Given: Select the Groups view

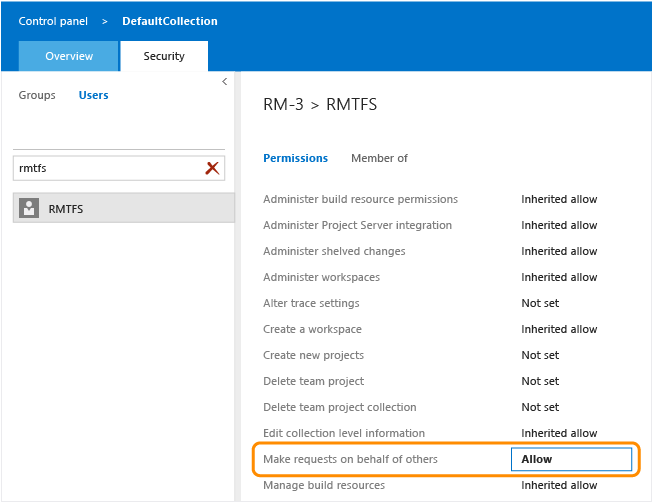Looking at the screenshot, I should click(x=38, y=96).
